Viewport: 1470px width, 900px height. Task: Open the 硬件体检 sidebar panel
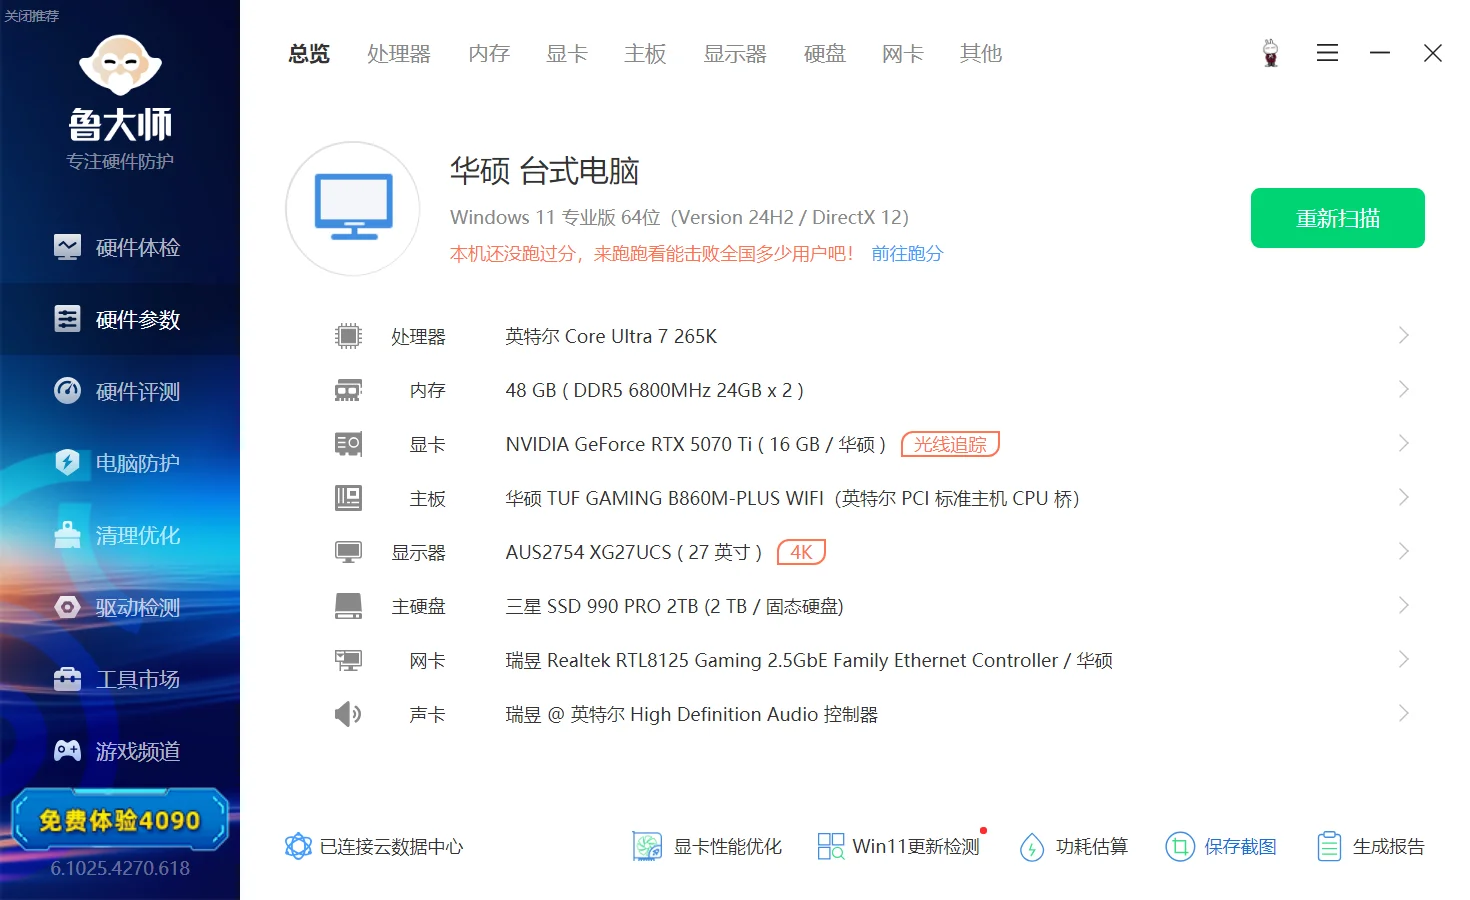[x=120, y=247]
